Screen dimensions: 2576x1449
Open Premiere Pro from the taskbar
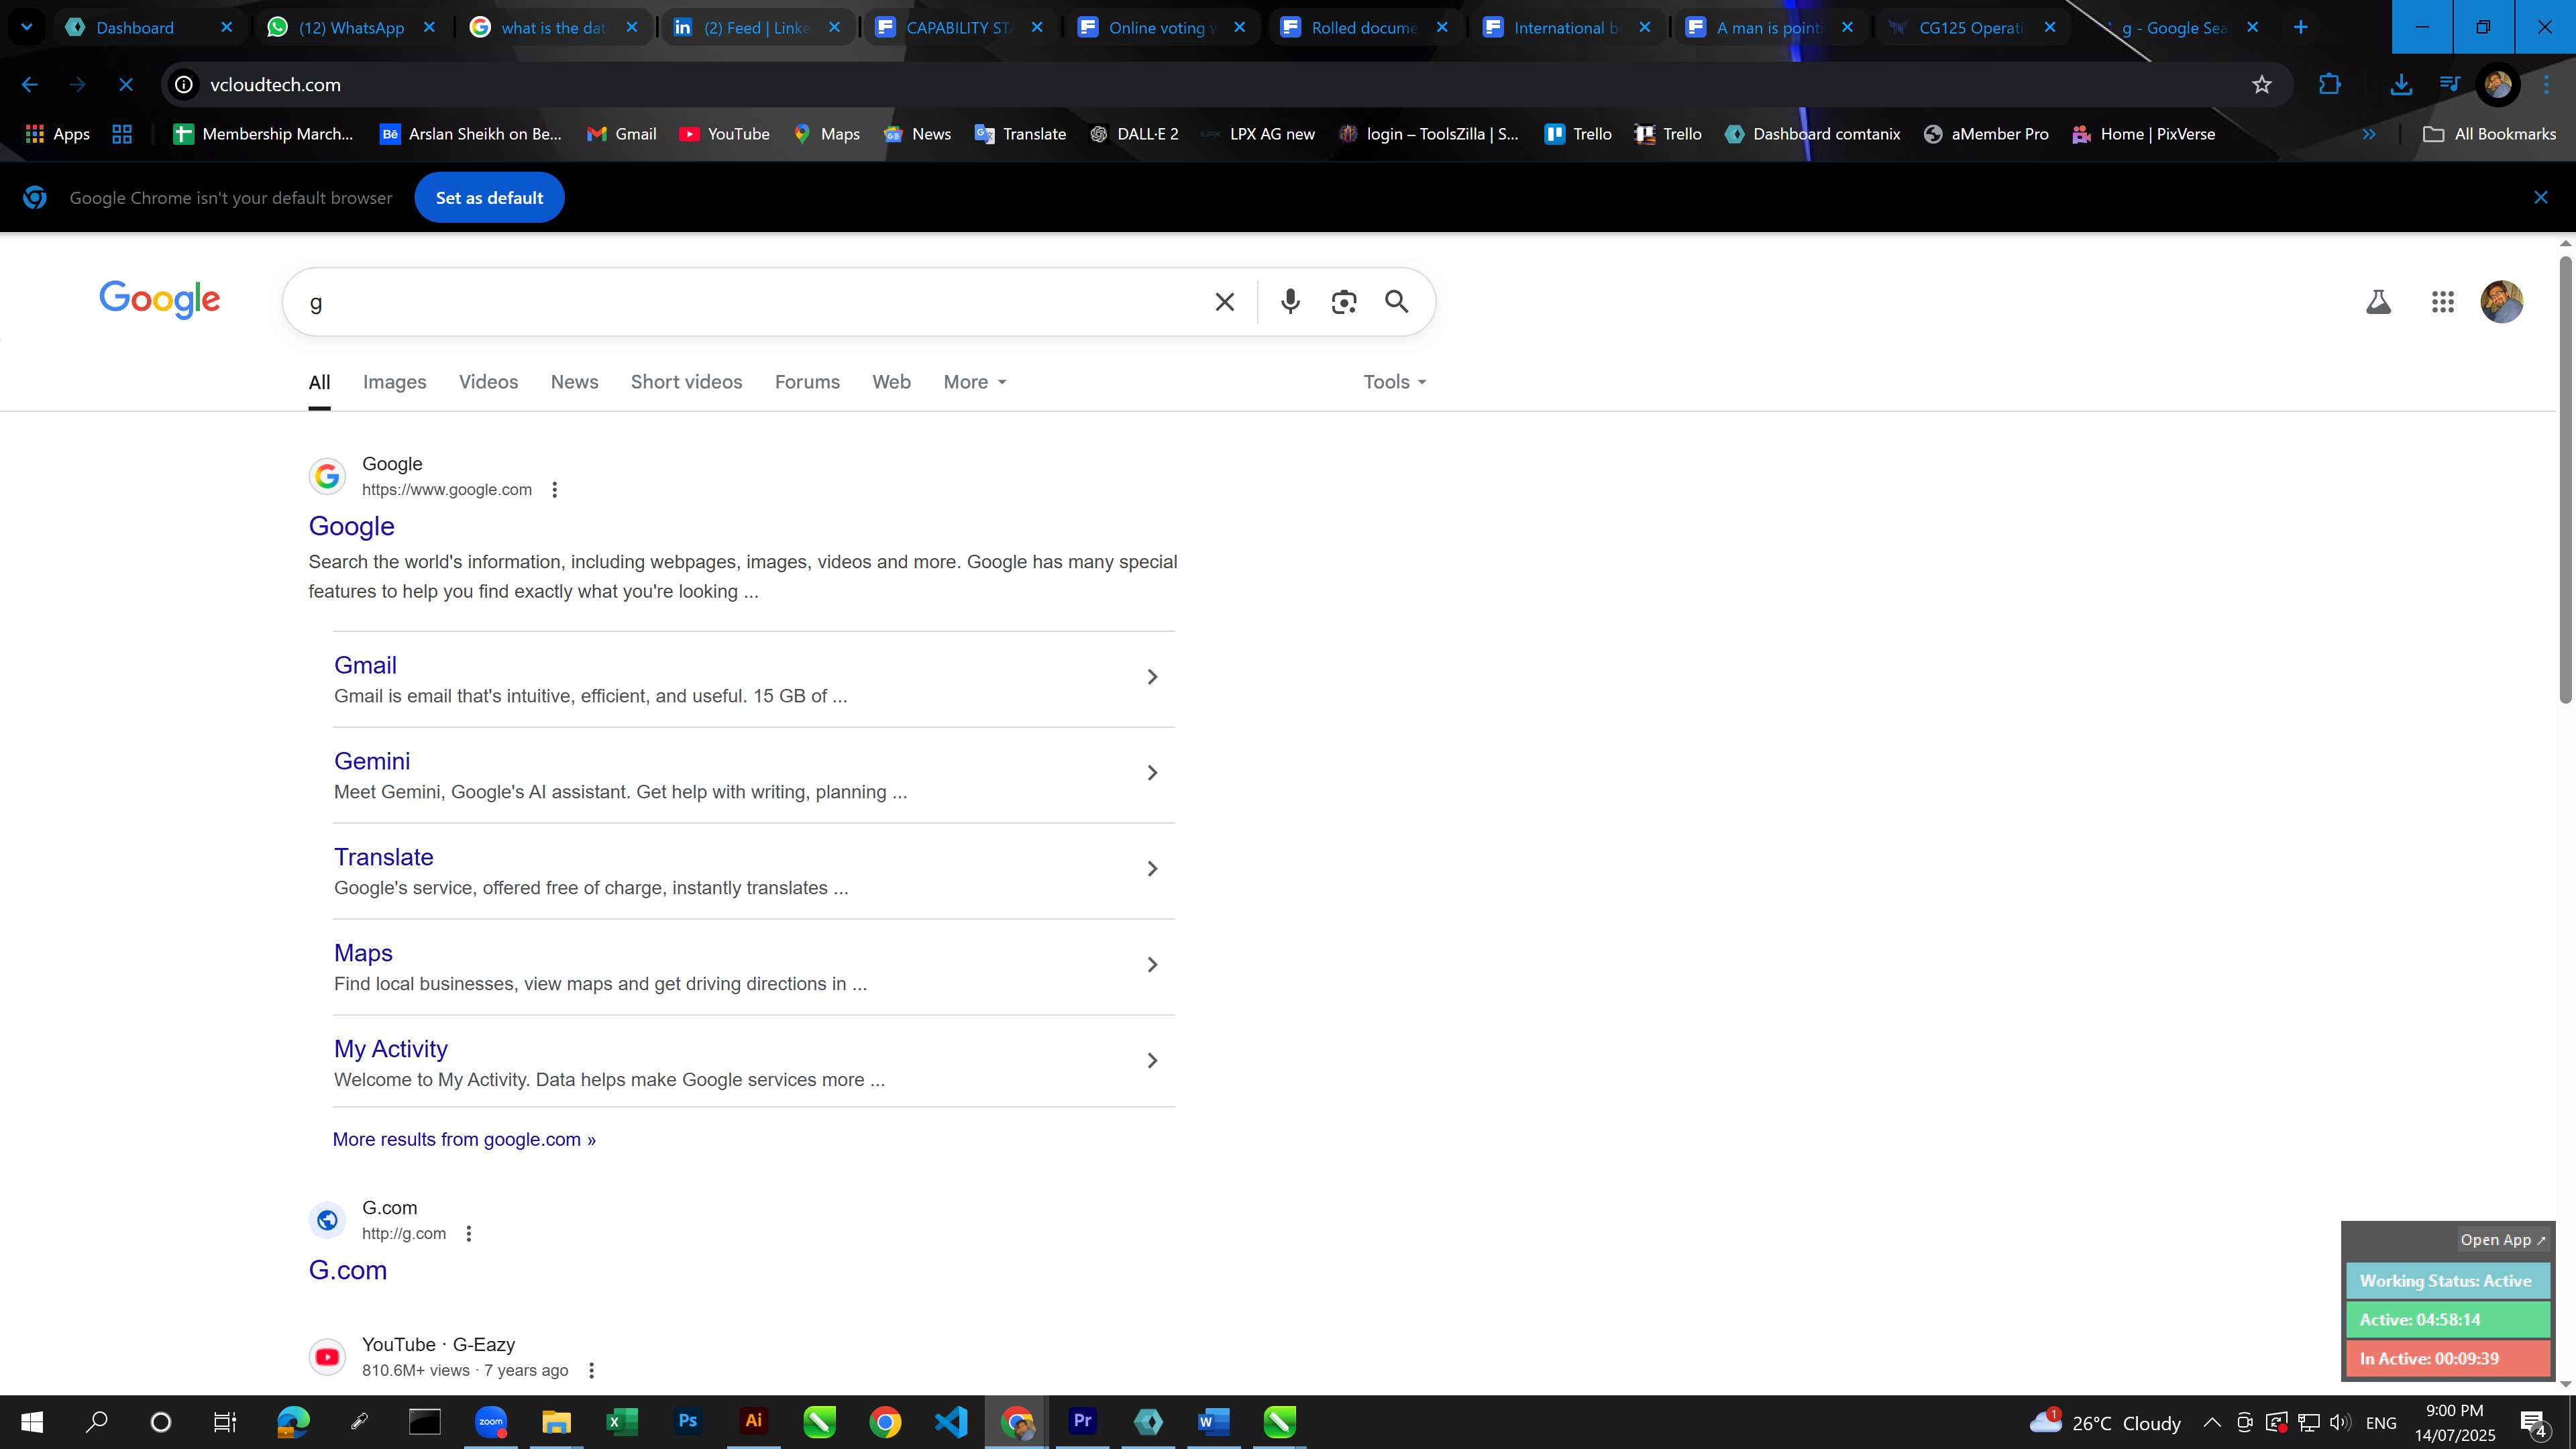coord(1082,1421)
